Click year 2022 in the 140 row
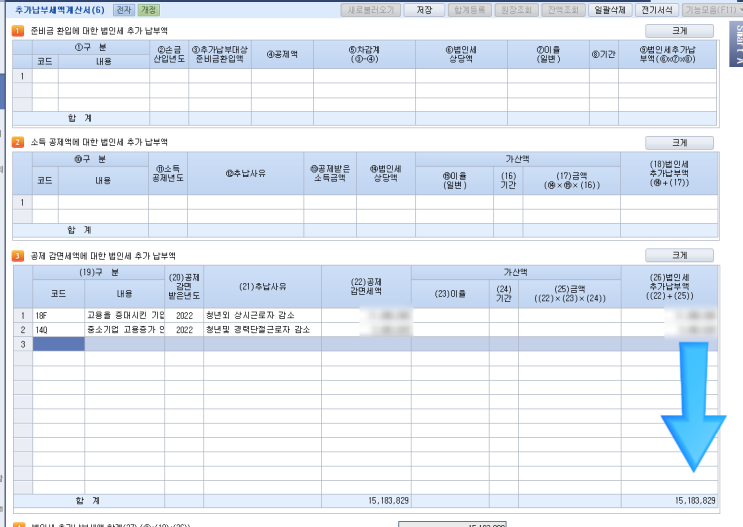Image resolution: width=743 pixels, height=527 pixels. tap(184, 330)
